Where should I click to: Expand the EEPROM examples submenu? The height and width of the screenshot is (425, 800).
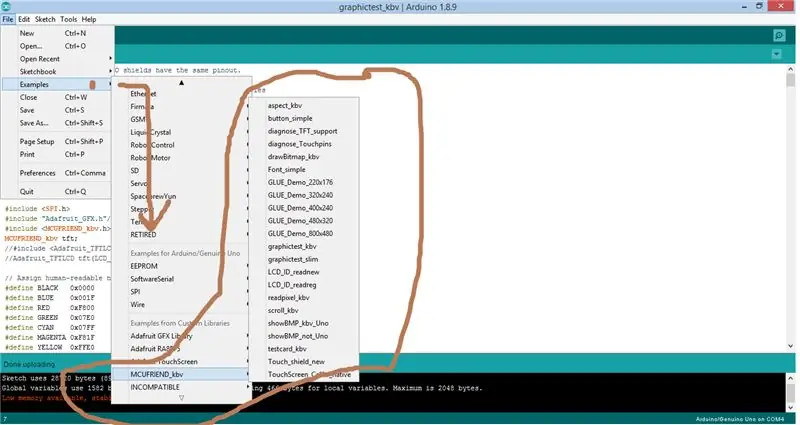click(x=182, y=266)
